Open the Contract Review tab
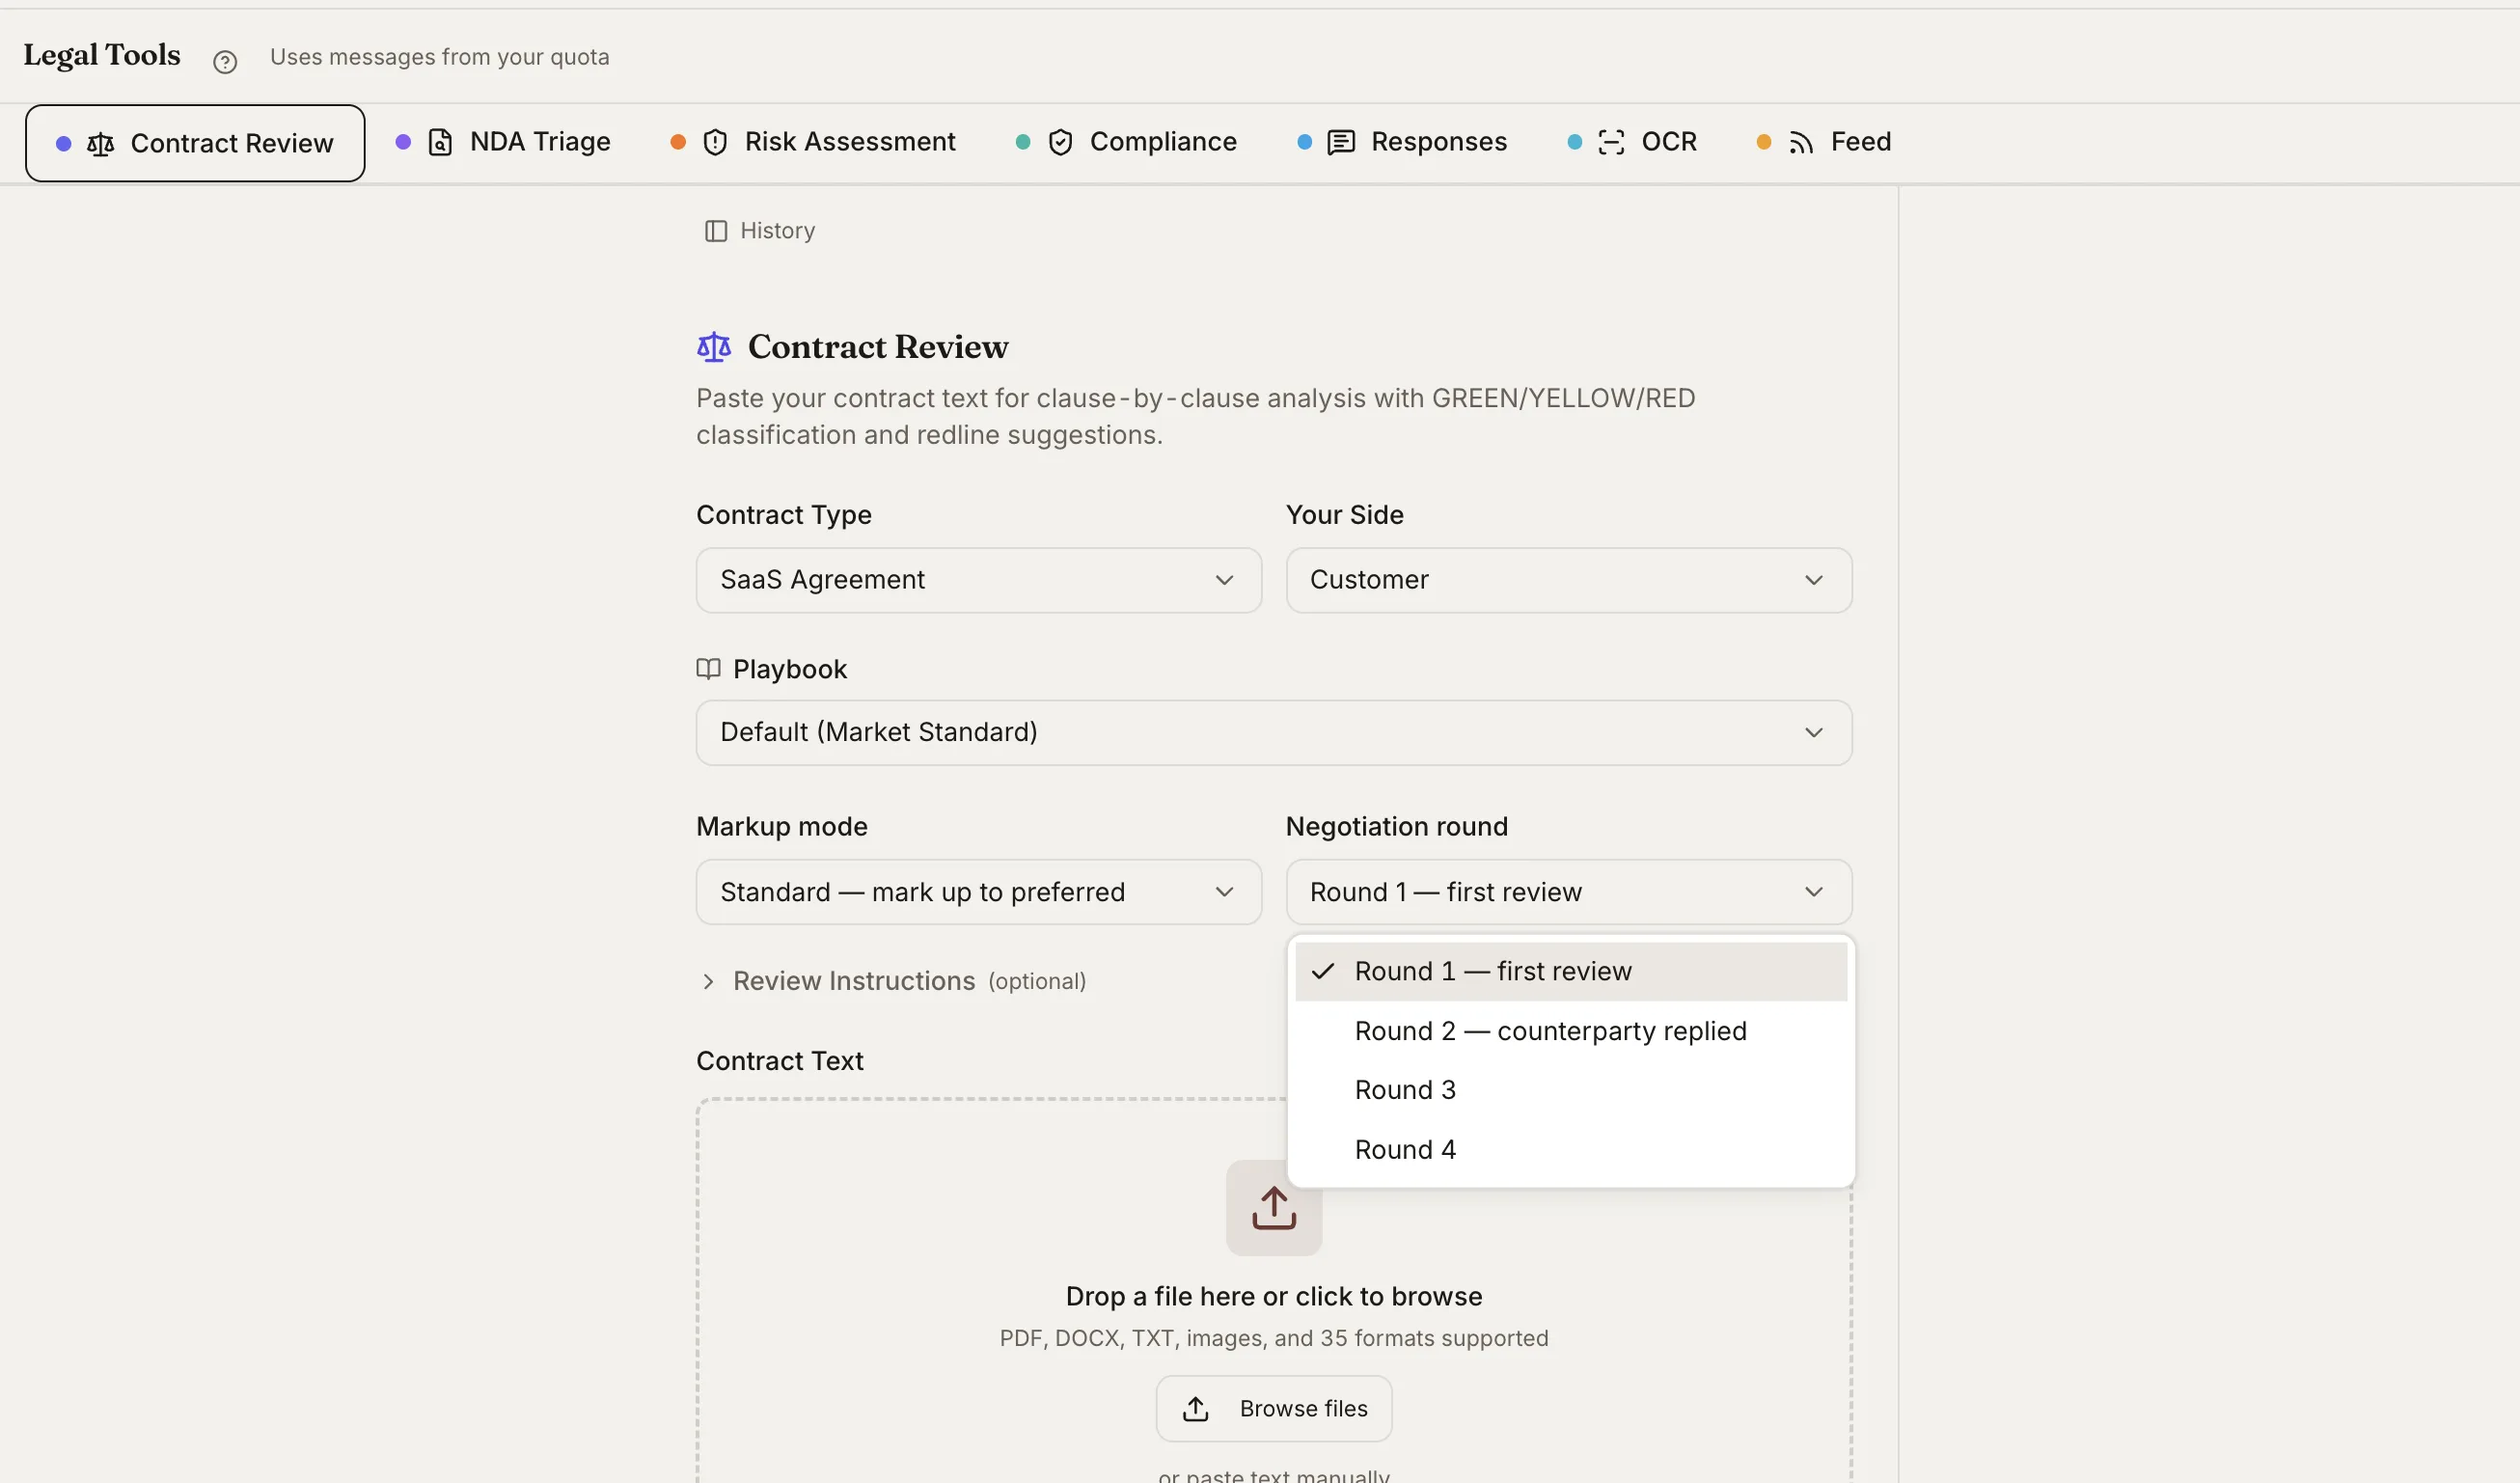The width and height of the screenshot is (2520, 1483). [x=195, y=143]
